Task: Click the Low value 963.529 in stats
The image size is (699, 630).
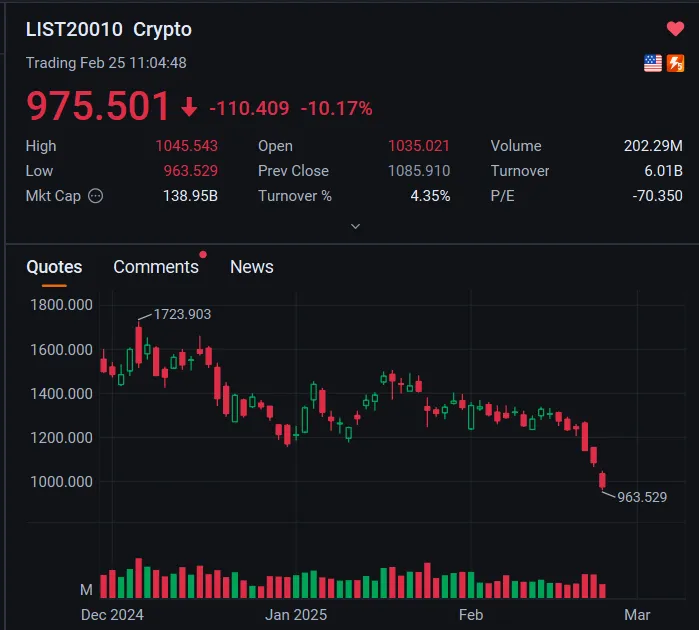Action: coord(190,171)
